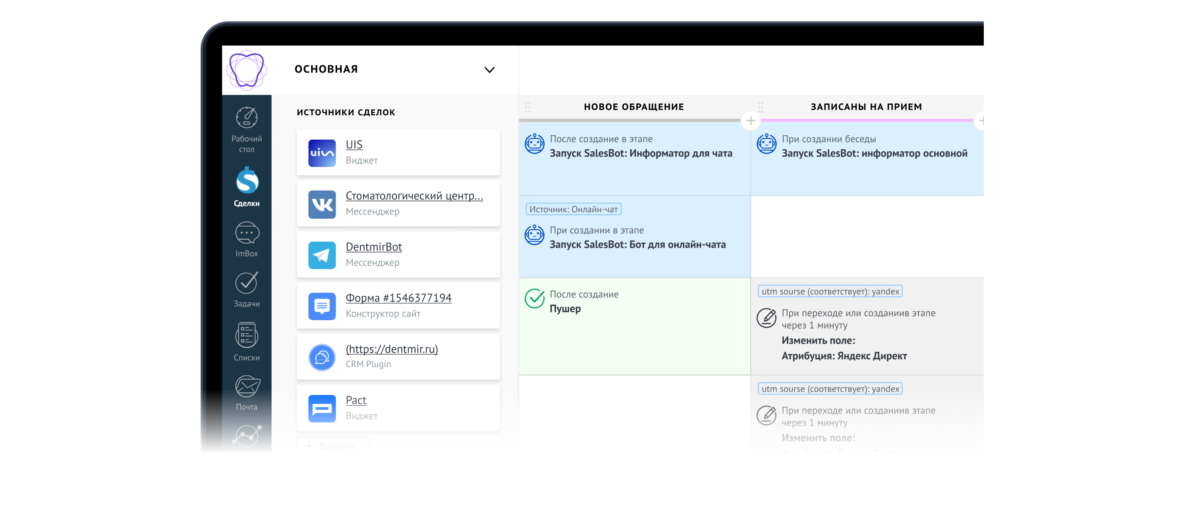Open Запуск SalesBot: Бот для онлайн-чата trigger
Screen dimensions: 1184x529
click(638, 245)
